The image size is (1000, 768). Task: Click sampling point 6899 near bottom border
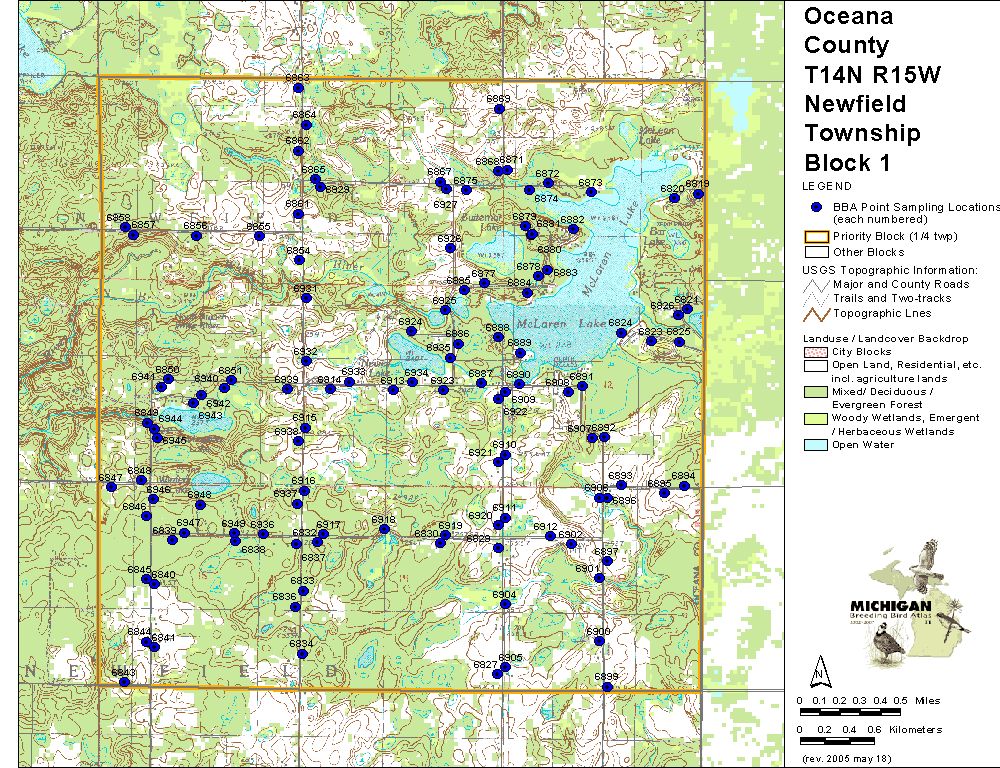click(x=606, y=687)
